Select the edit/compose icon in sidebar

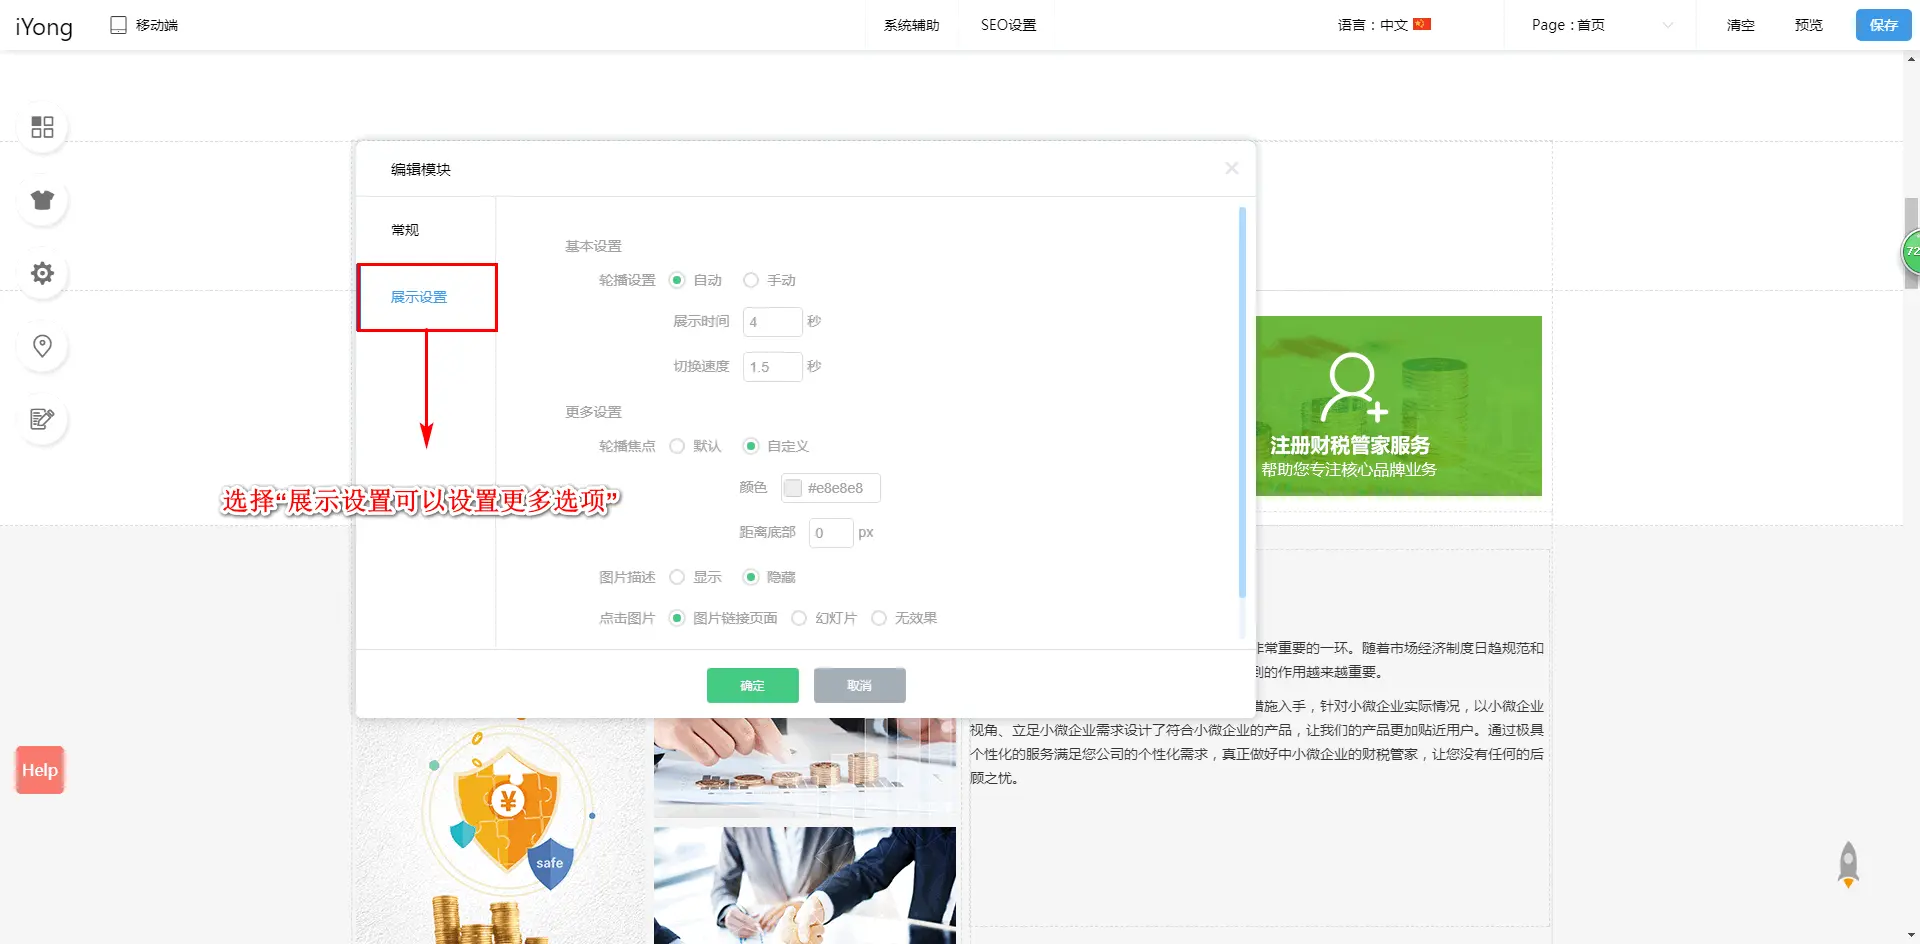(42, 419)
